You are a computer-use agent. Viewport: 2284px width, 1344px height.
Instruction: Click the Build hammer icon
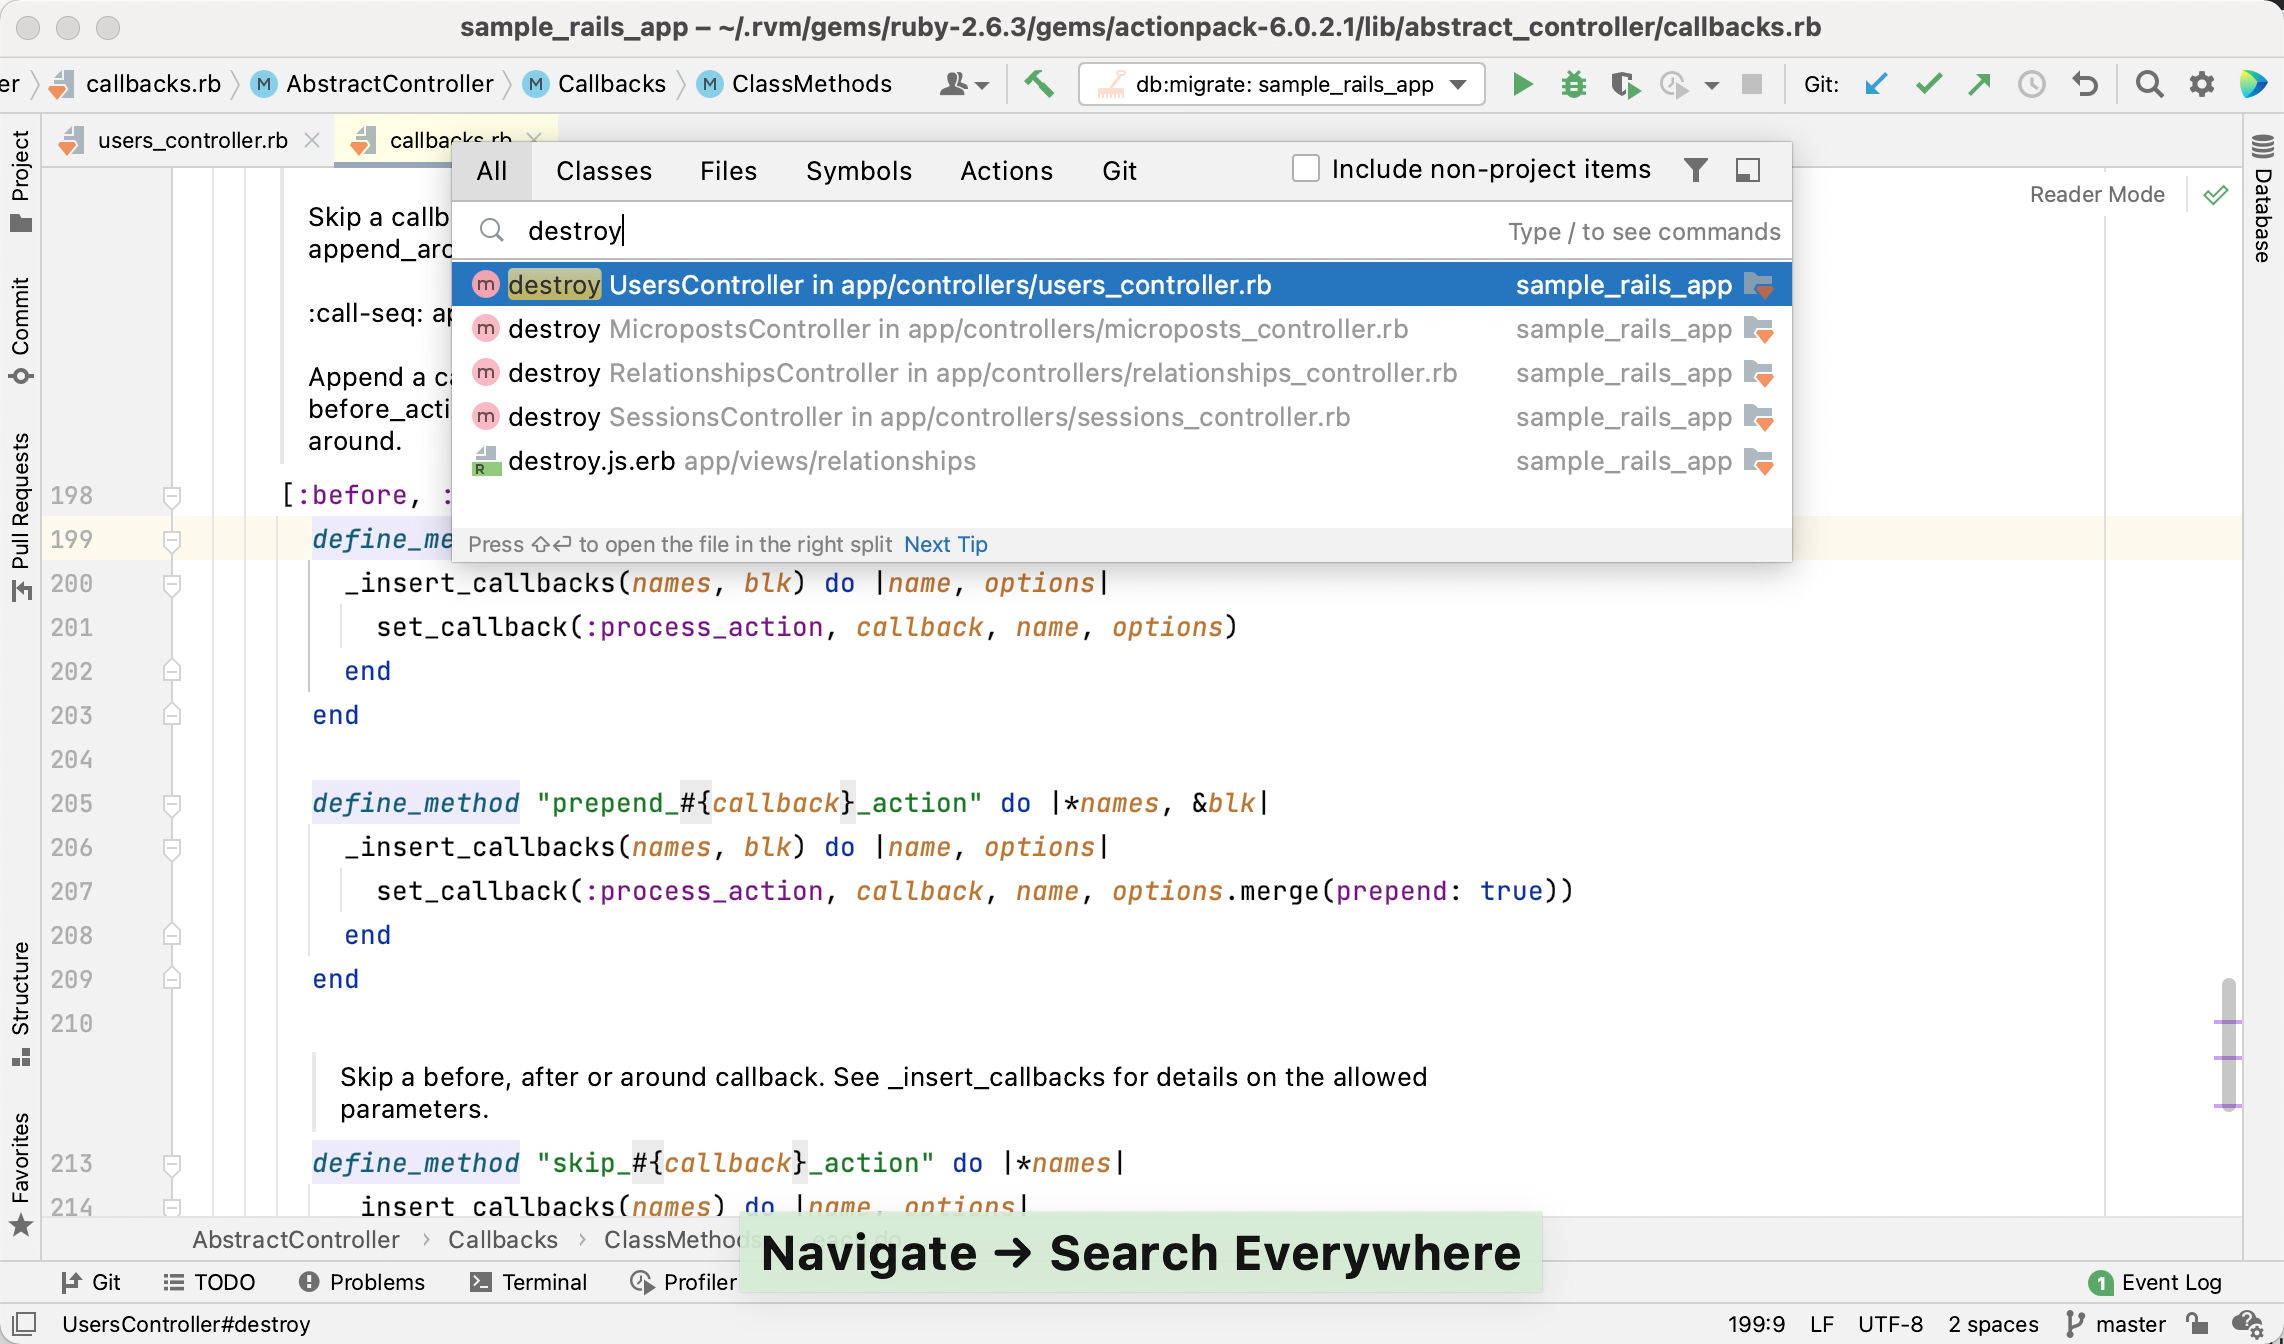(1039, 84)
